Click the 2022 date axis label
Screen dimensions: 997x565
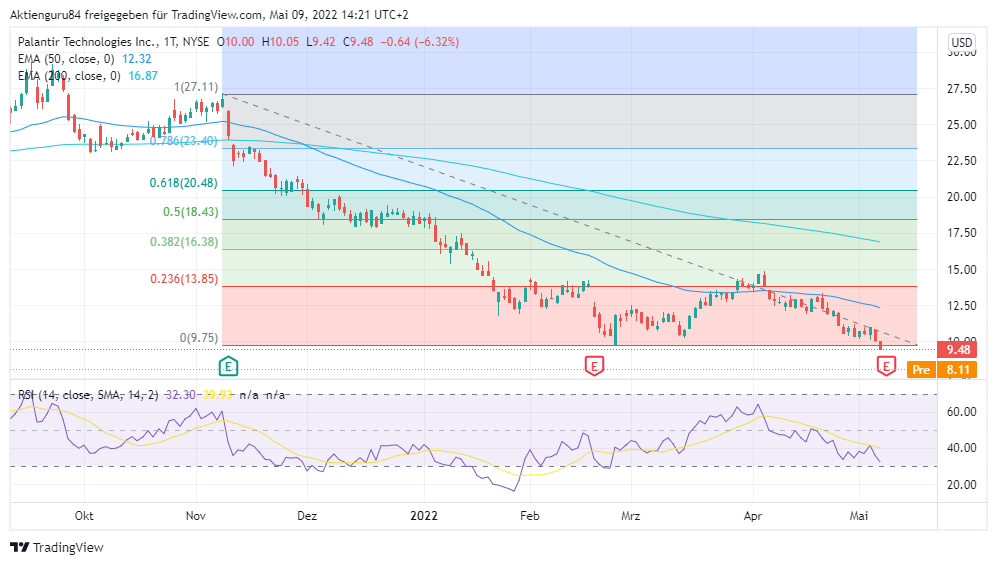click(x=424, y=516)
